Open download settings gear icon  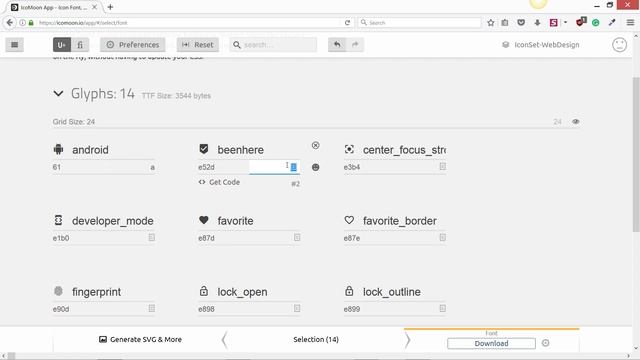point(545,343)
